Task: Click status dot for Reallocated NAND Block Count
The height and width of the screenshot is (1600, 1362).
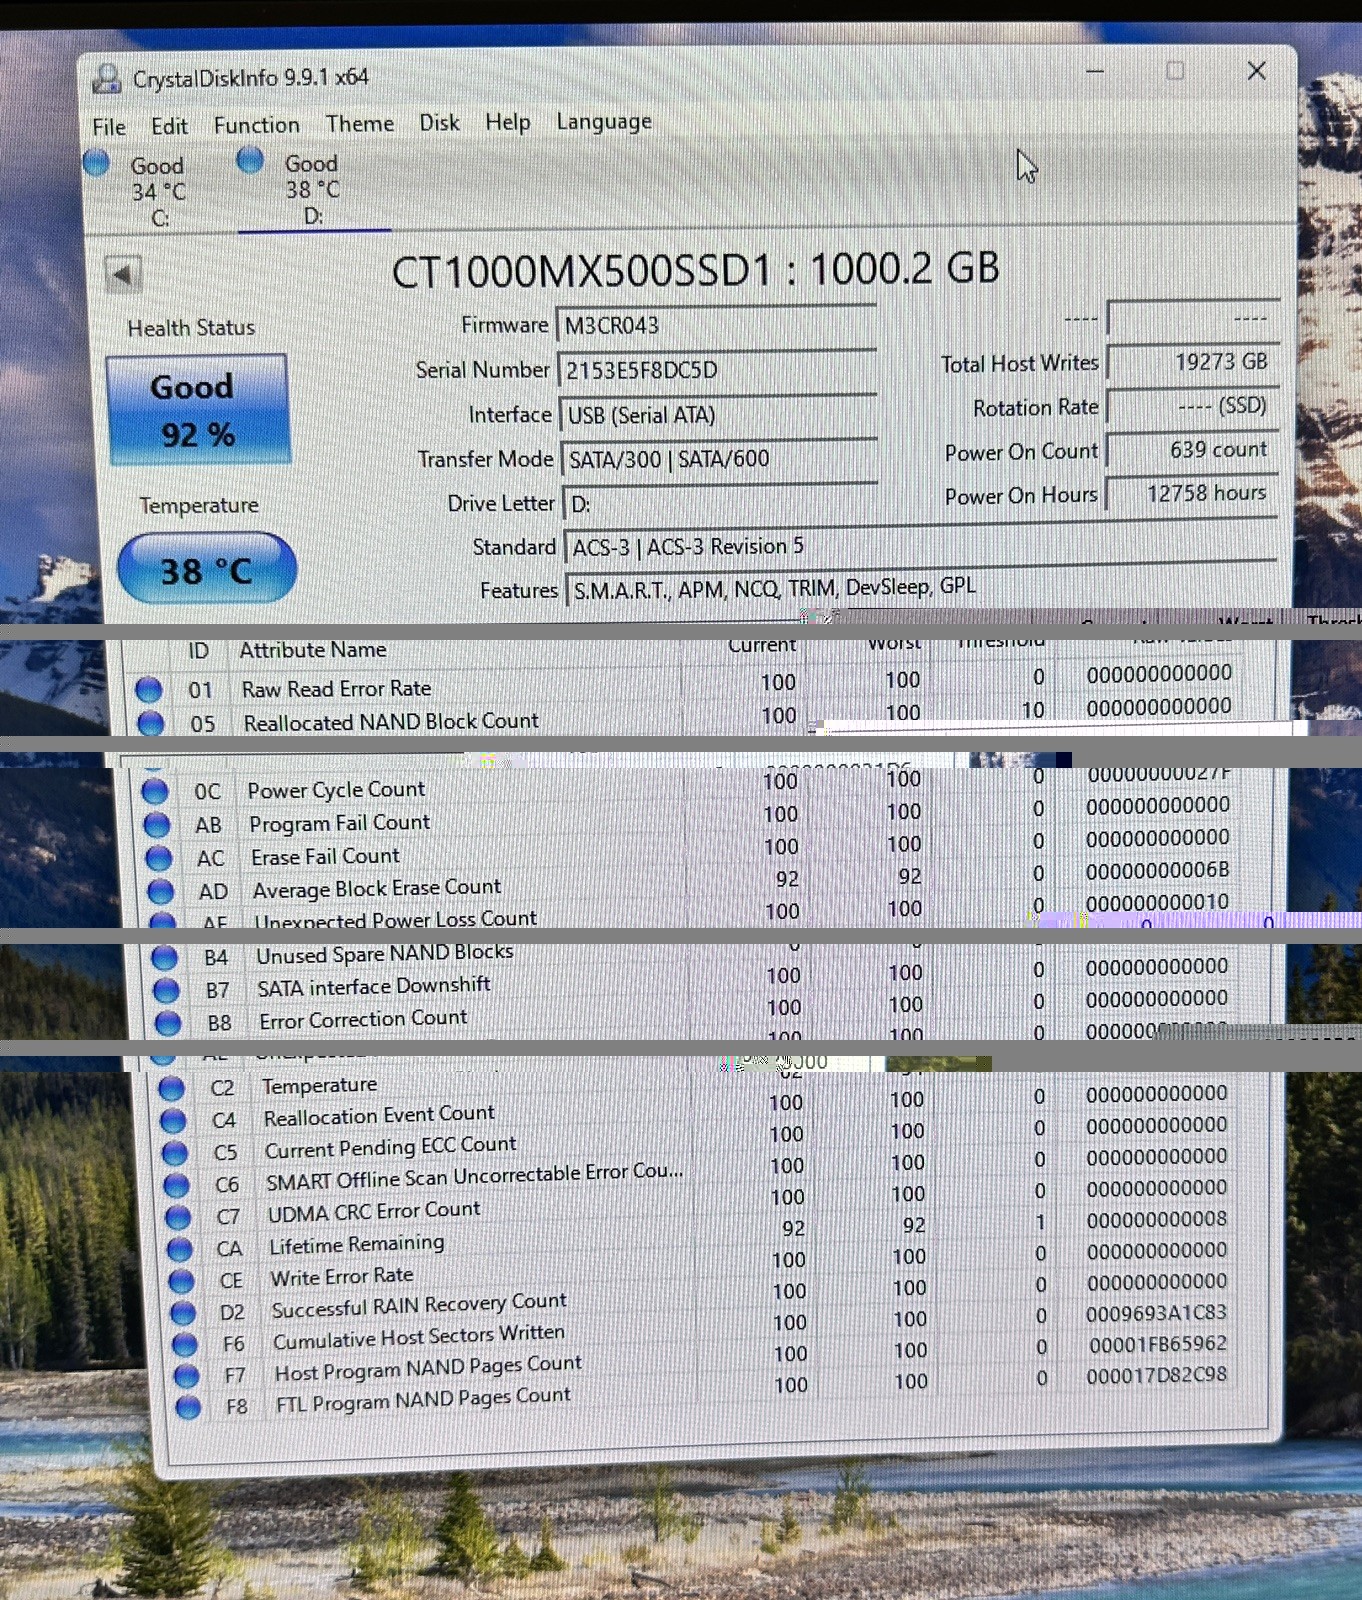Action: click(x=151, y=723)
